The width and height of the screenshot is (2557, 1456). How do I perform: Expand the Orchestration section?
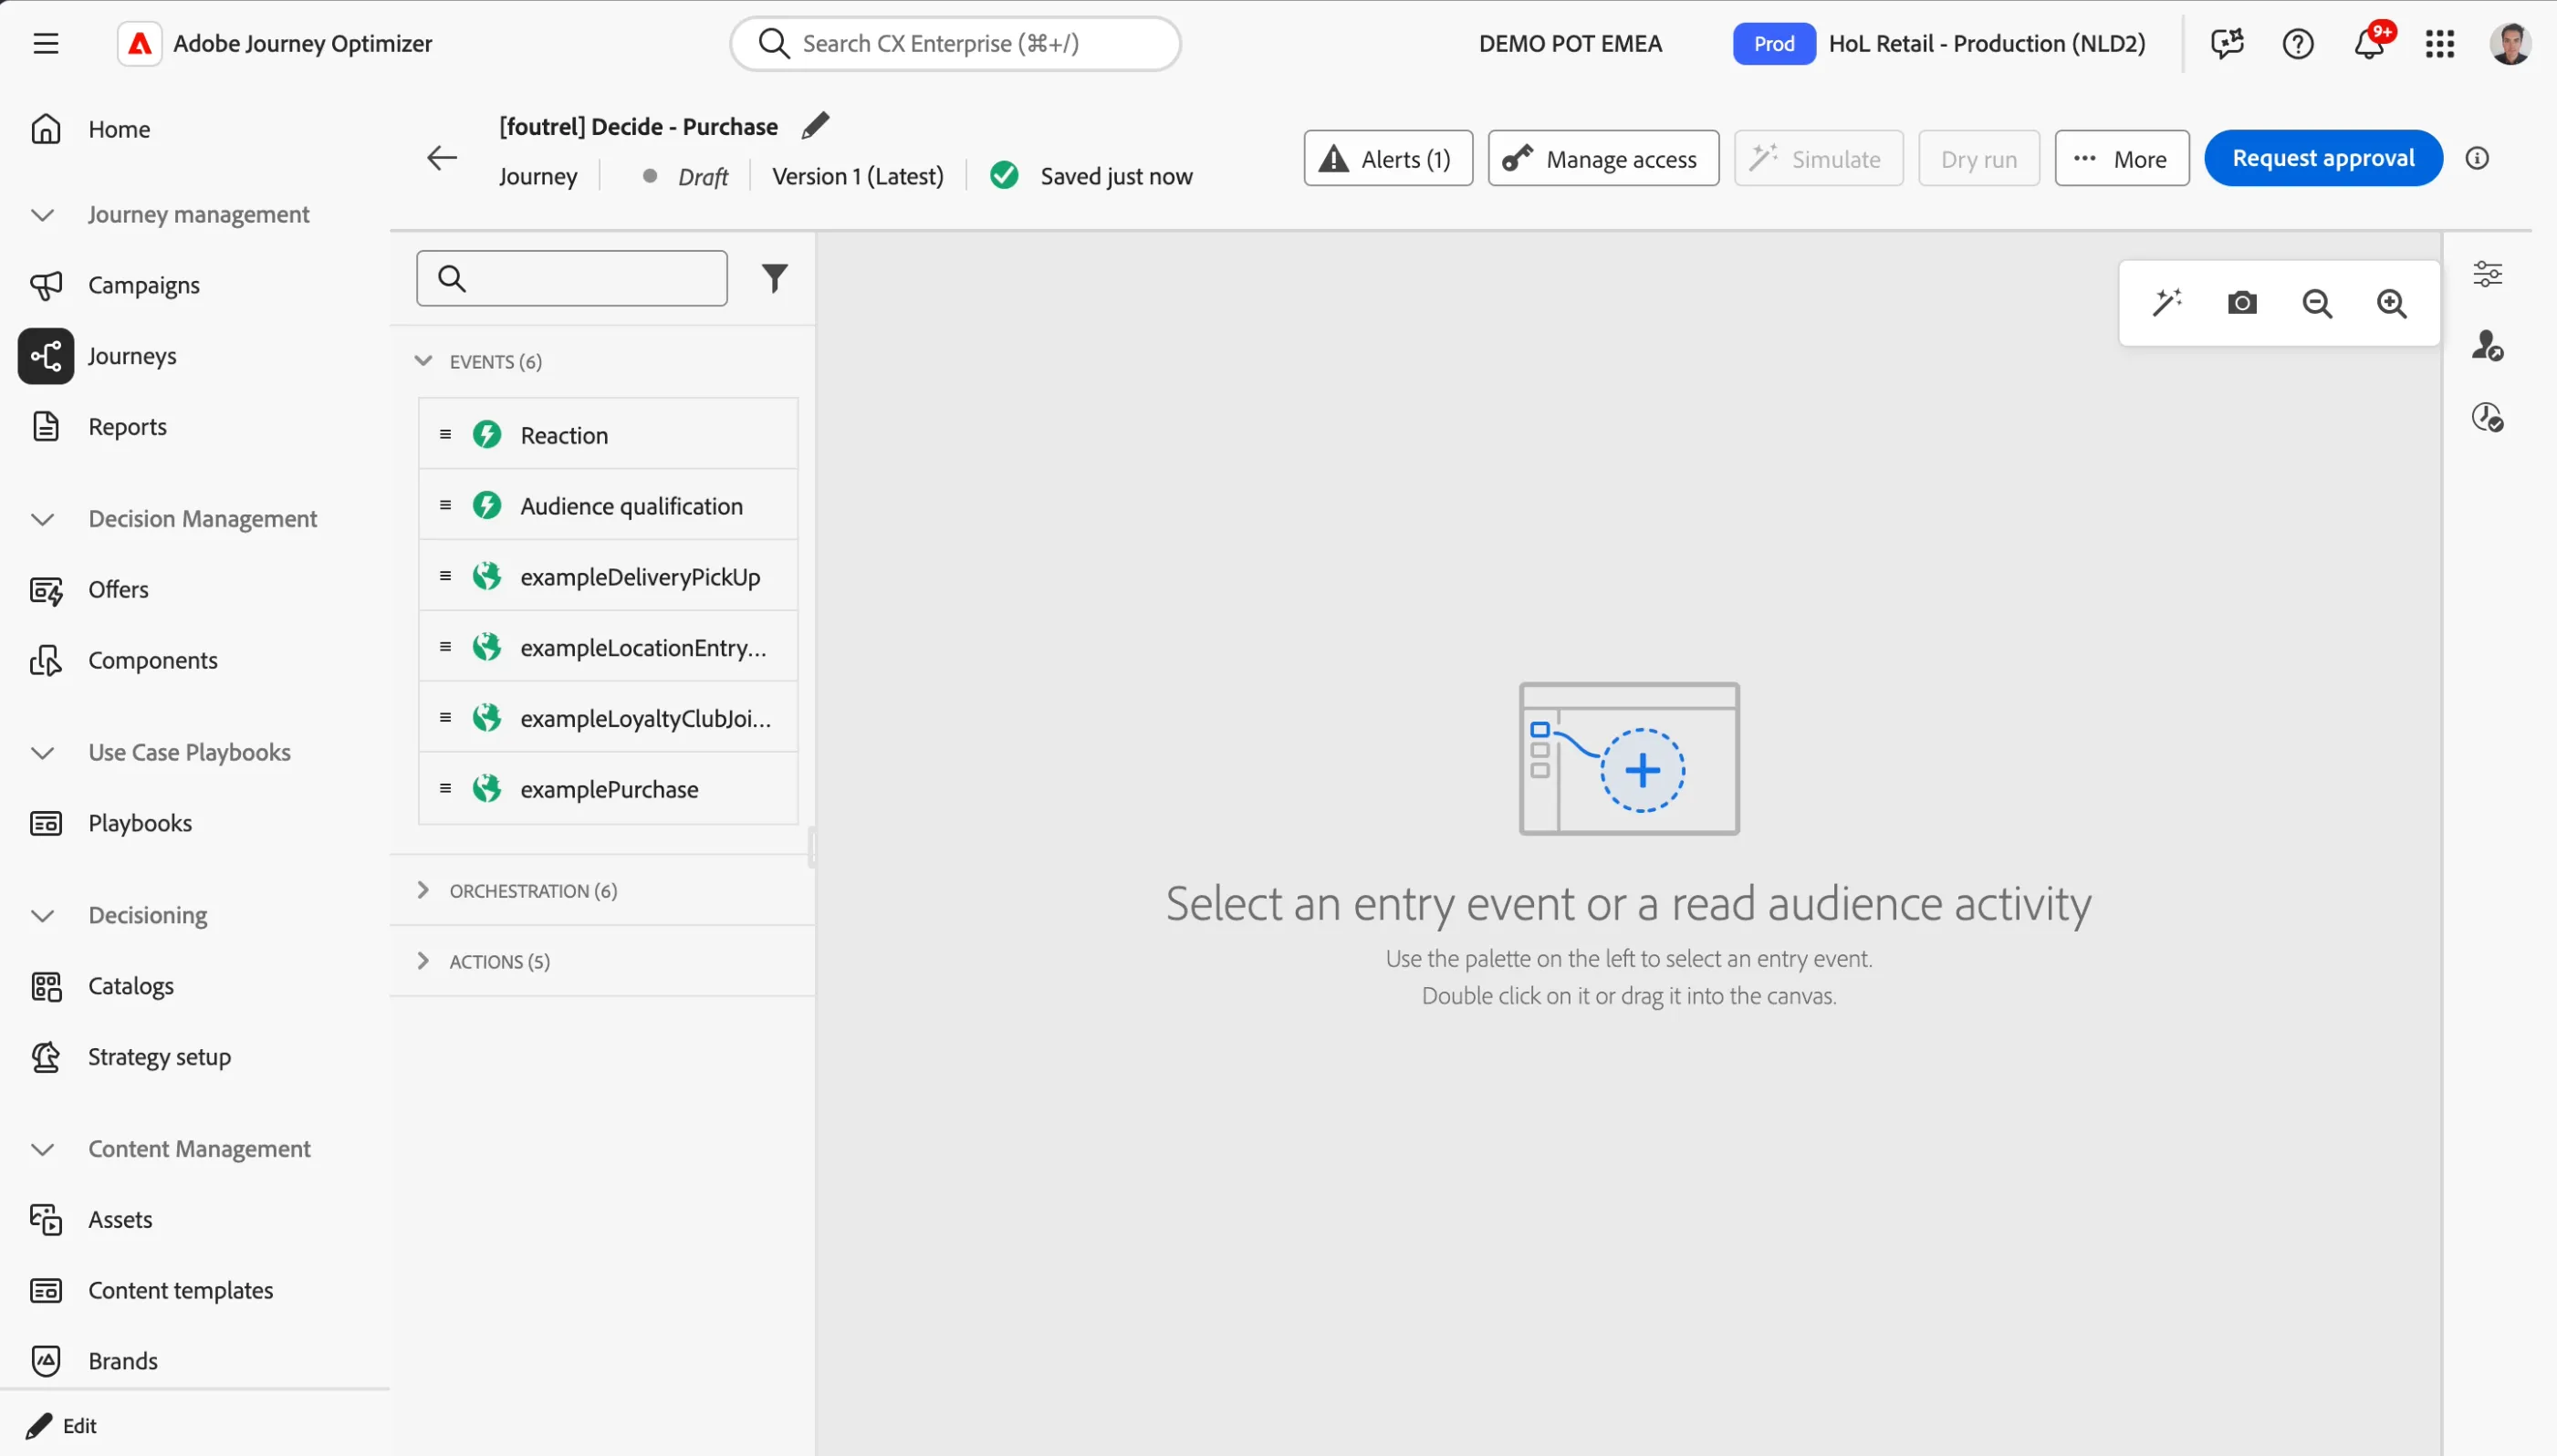[x=423, y=890]
